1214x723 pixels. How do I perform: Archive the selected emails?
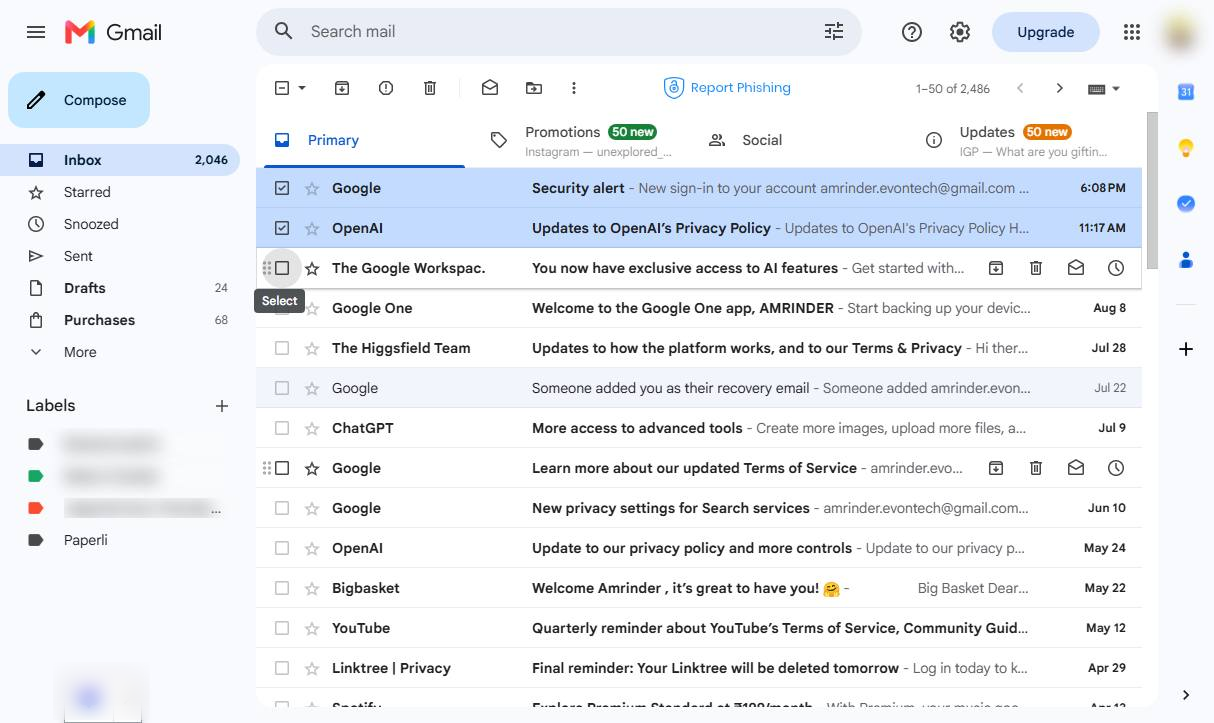pyautogui.click(x=342, y=88)
